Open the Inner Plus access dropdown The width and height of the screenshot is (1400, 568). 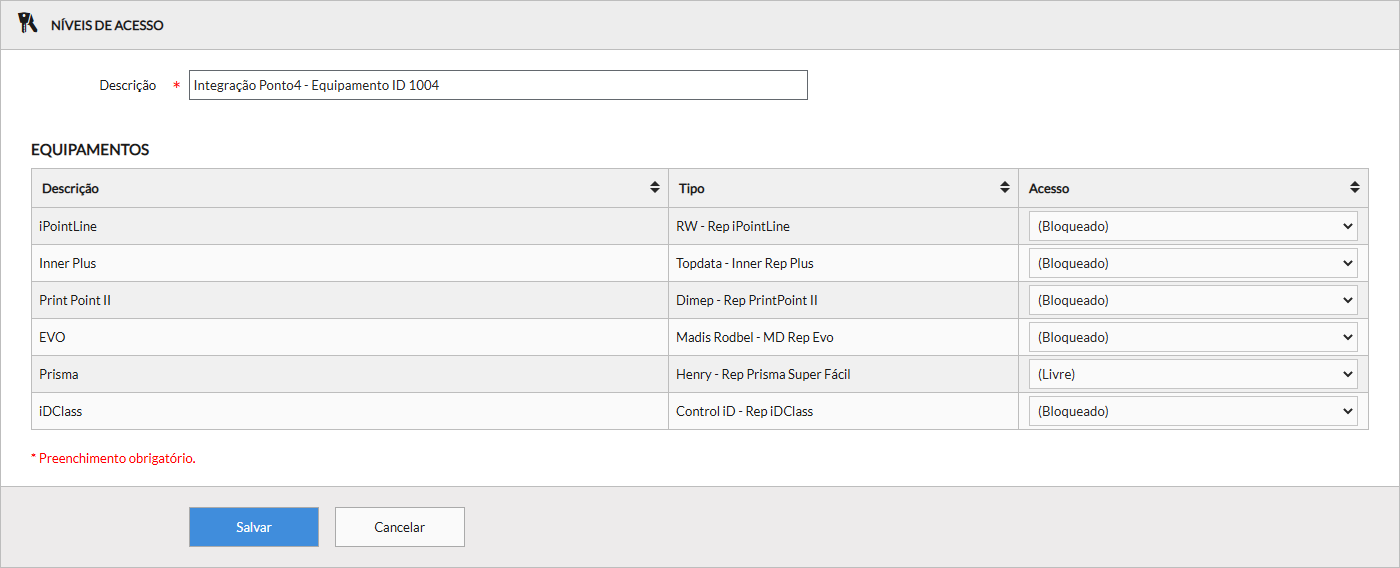(x=1192, y=264)
